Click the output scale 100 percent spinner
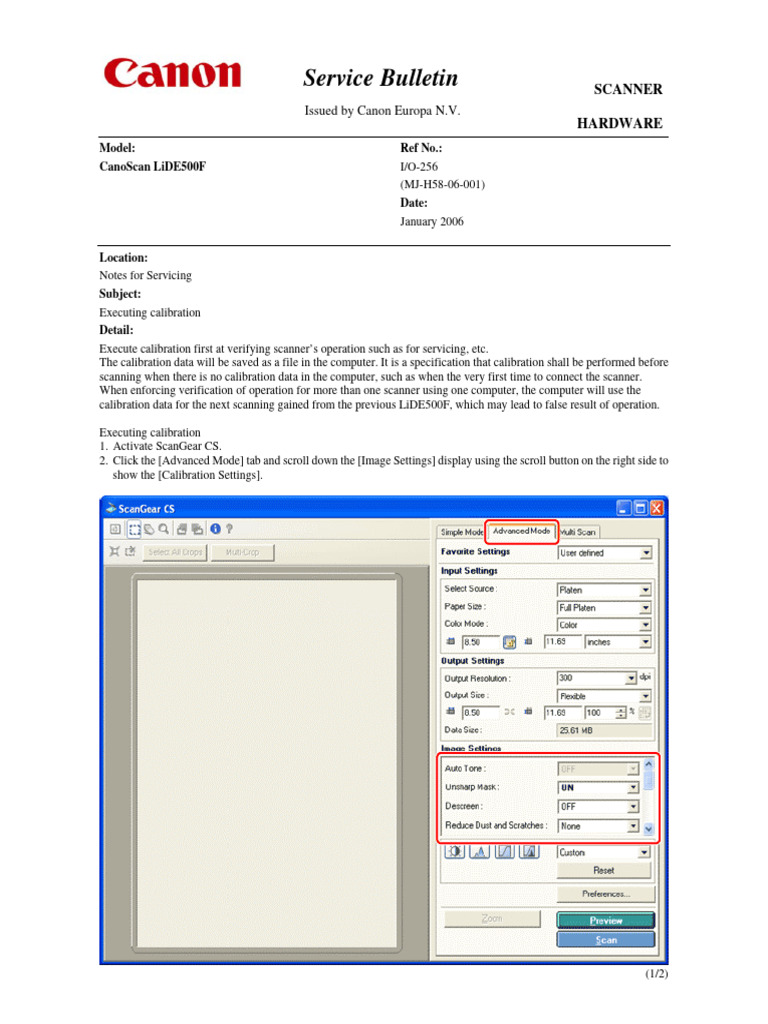The height and width of the screenshot is (1024, 768). coord(621,712)
